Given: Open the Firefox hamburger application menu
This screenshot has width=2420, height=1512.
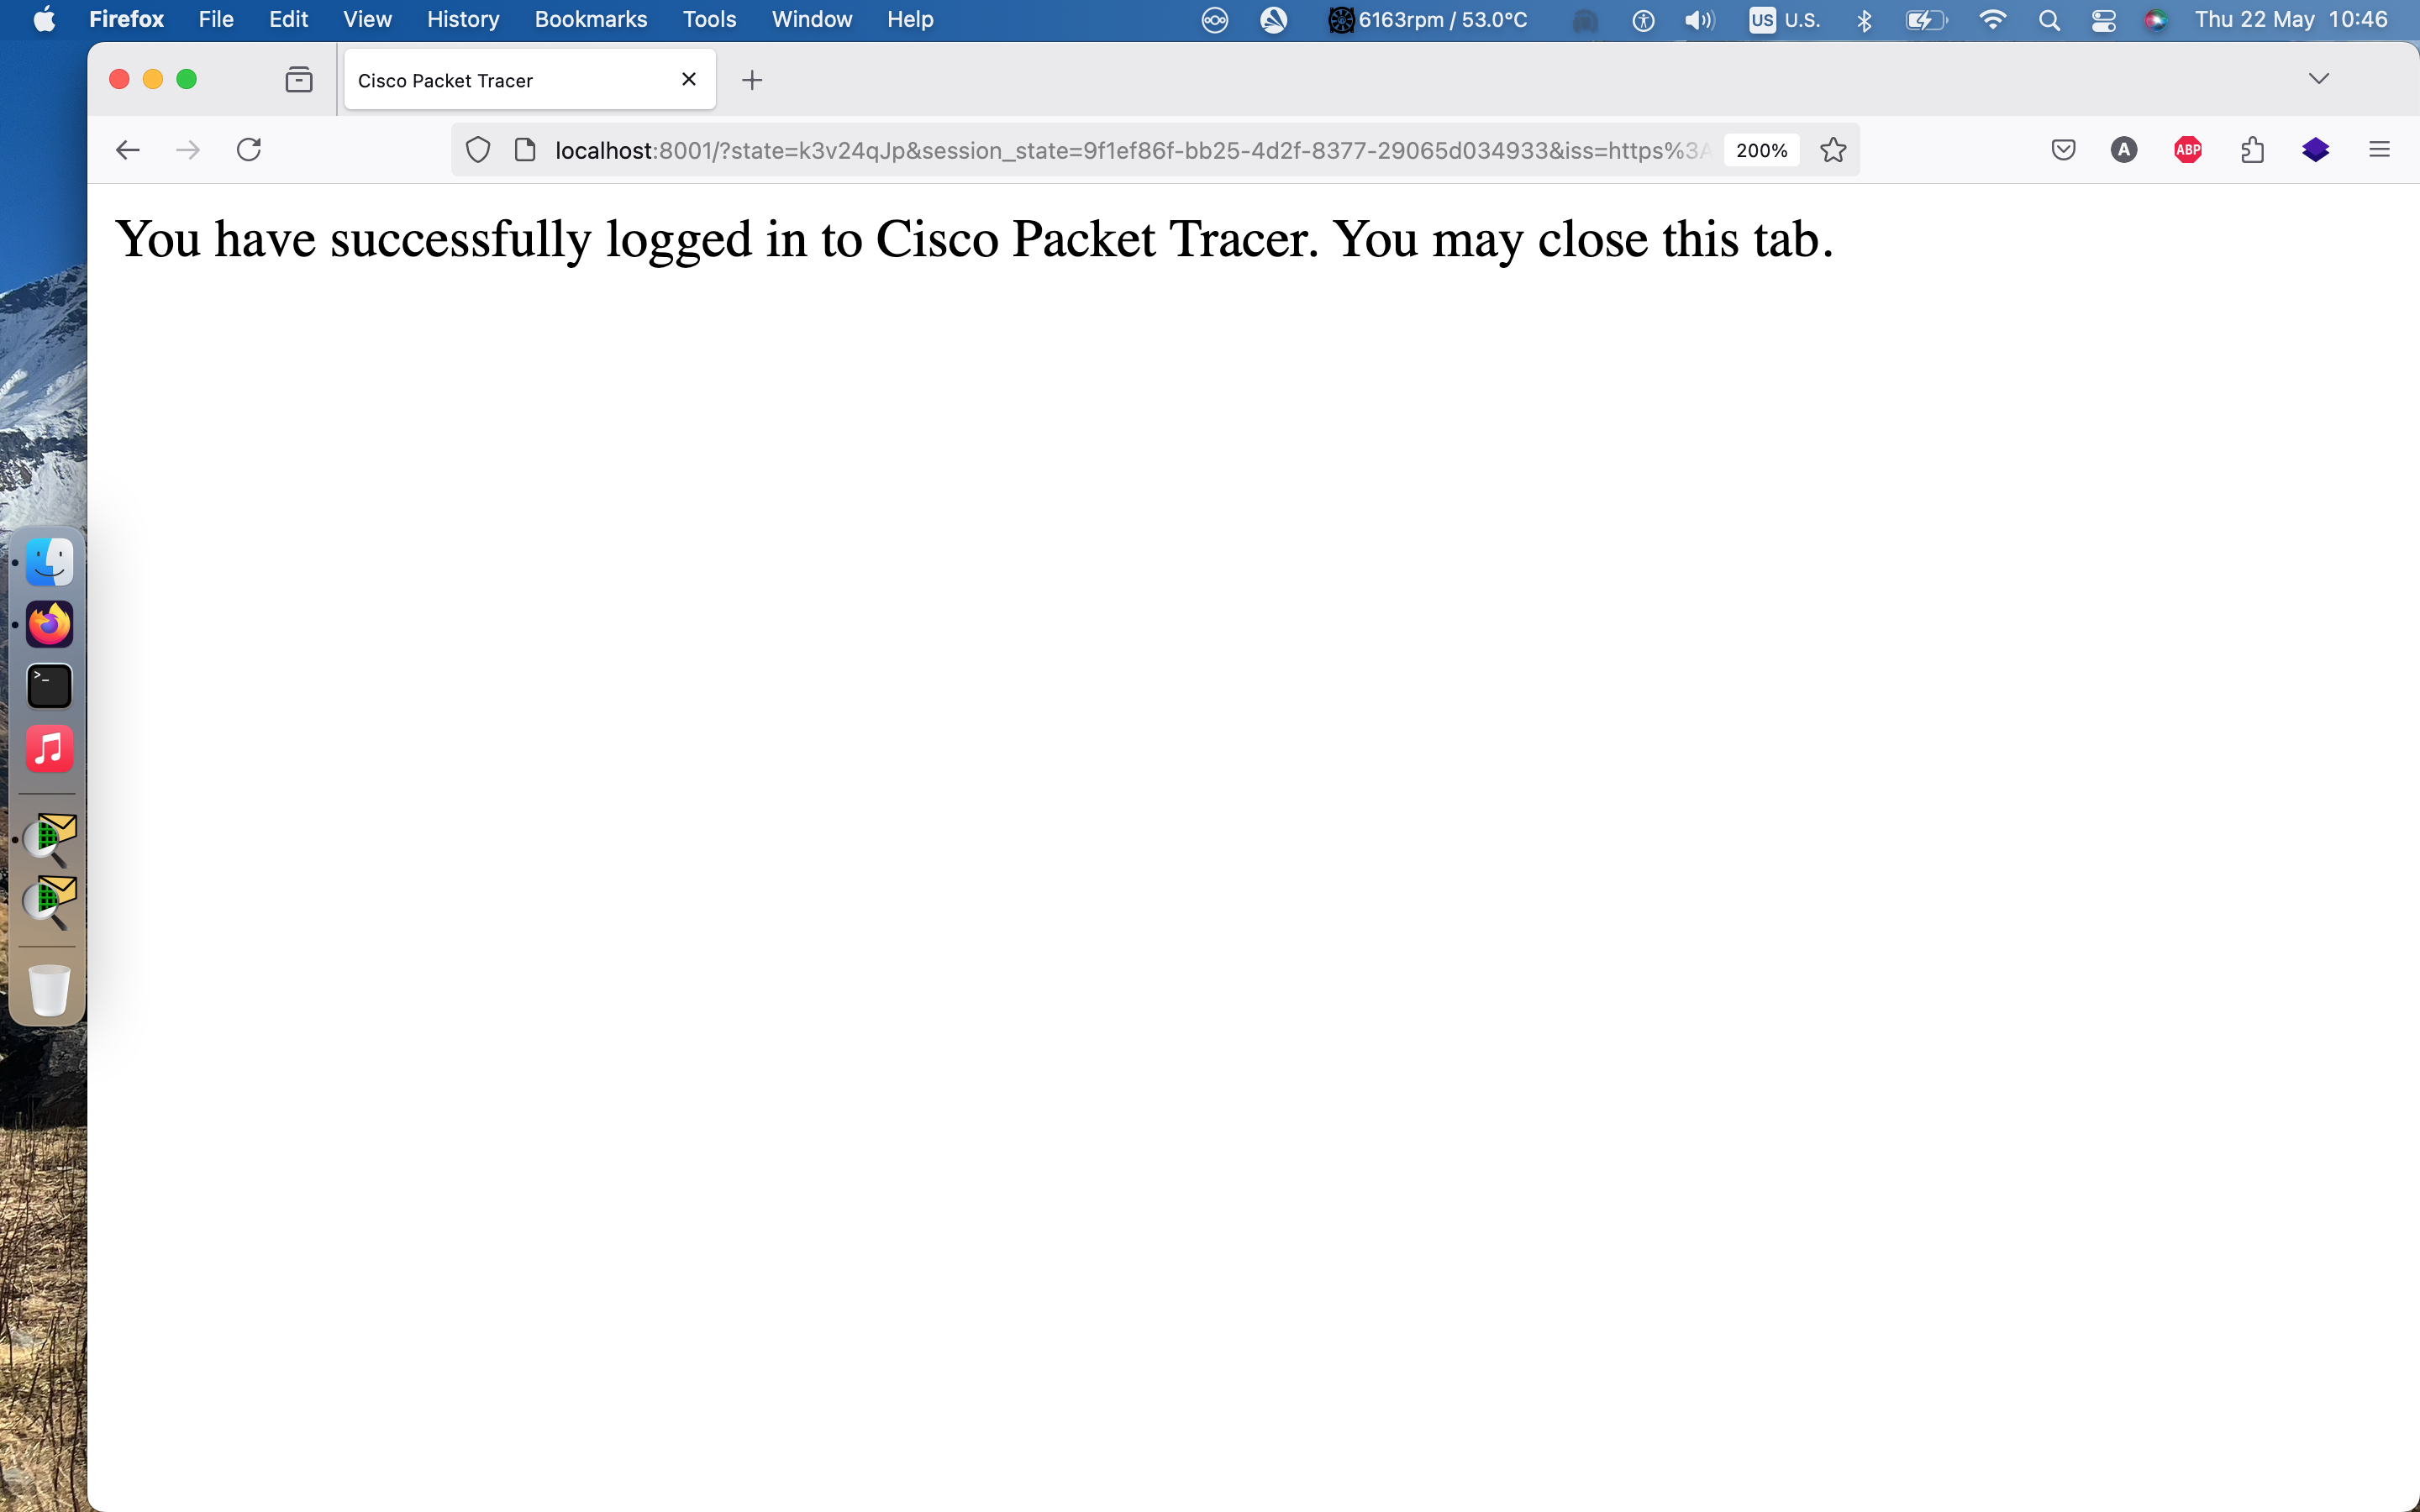Looking at the screenshot, I should coord(2379,150).
